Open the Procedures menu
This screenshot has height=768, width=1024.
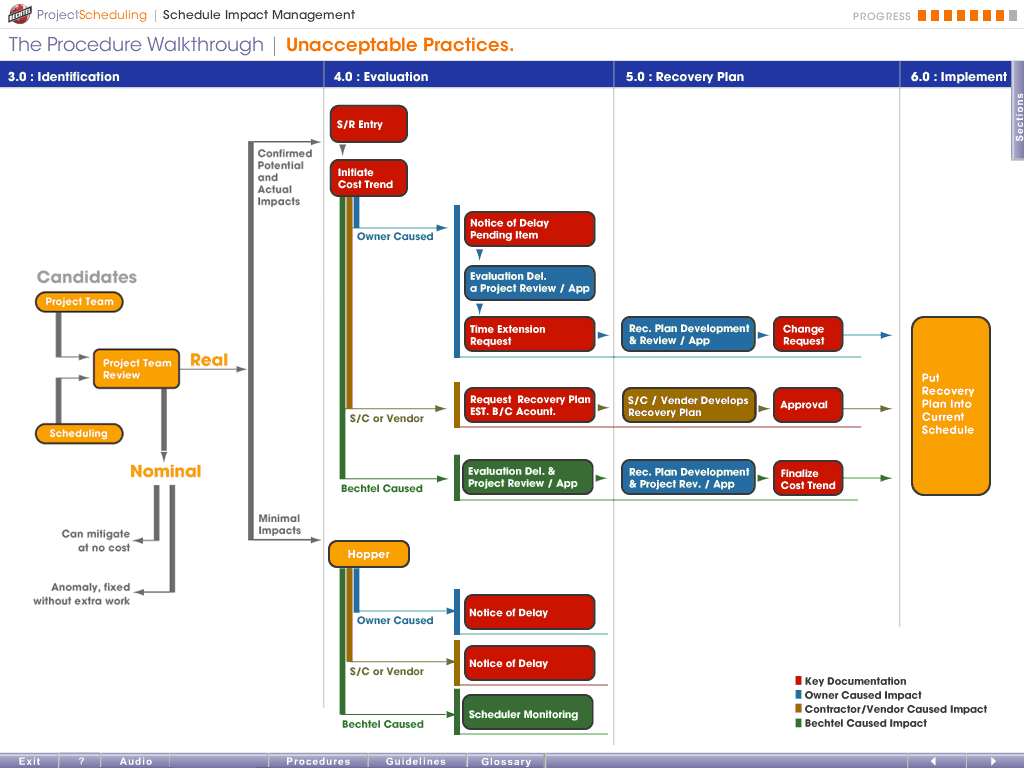coord(318,761)
